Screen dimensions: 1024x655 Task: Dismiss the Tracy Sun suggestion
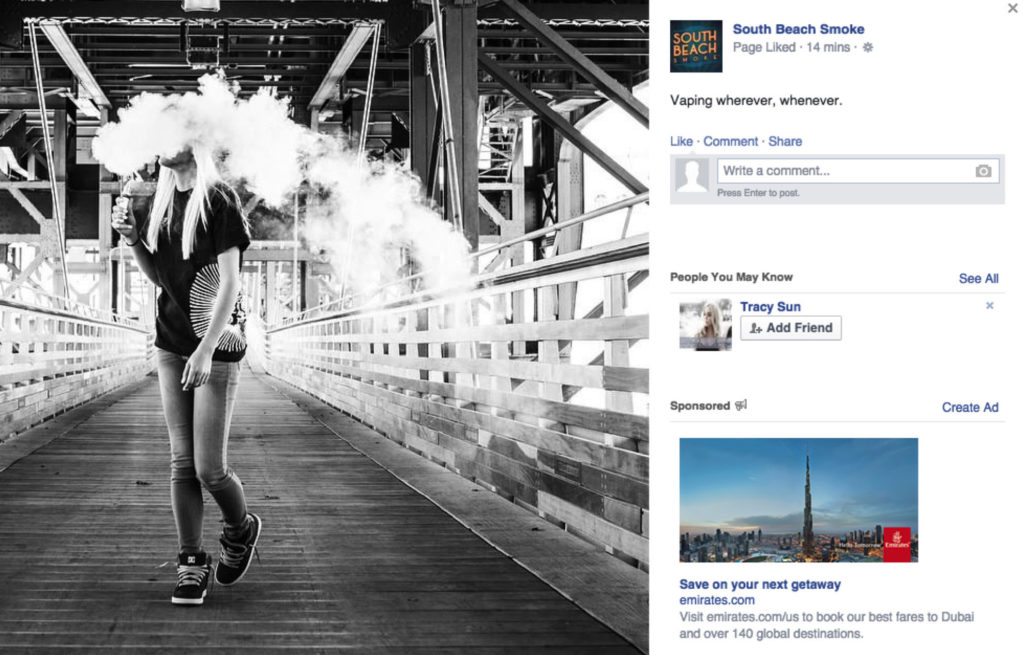tap(990, 306)
